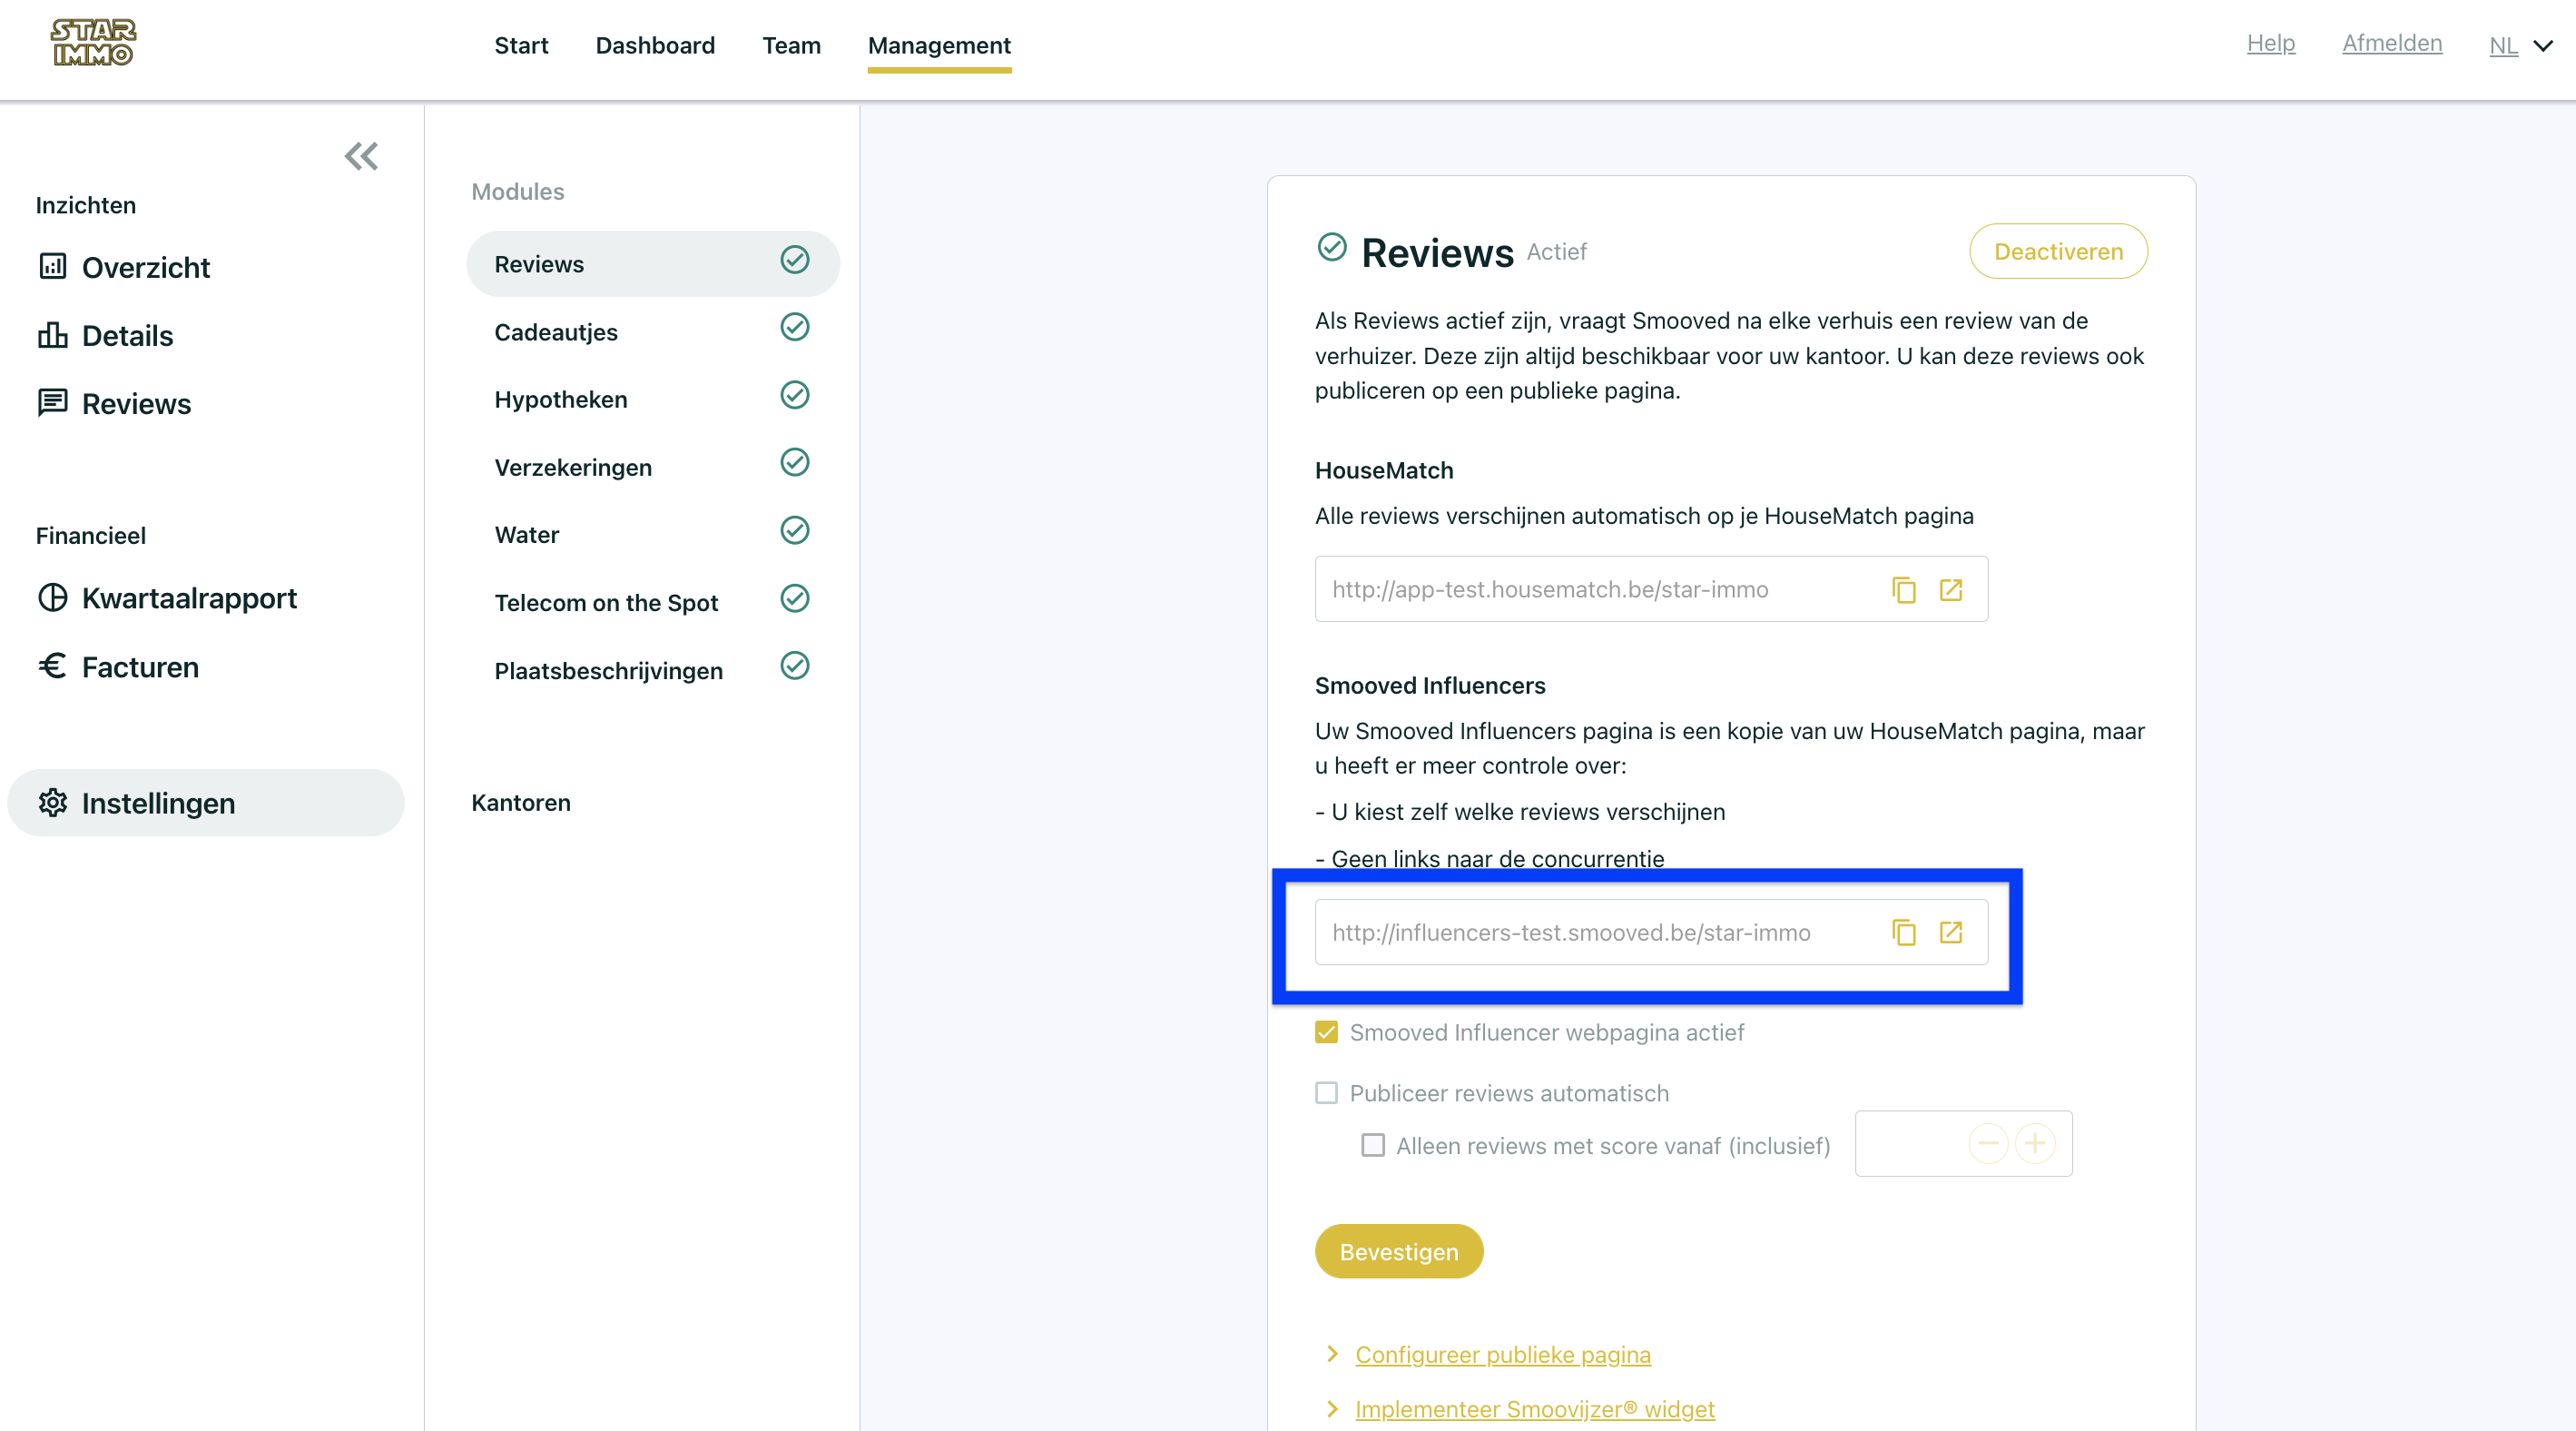Open Overzicht in the sidebar

pyautogui.click(x=145, y=267)
